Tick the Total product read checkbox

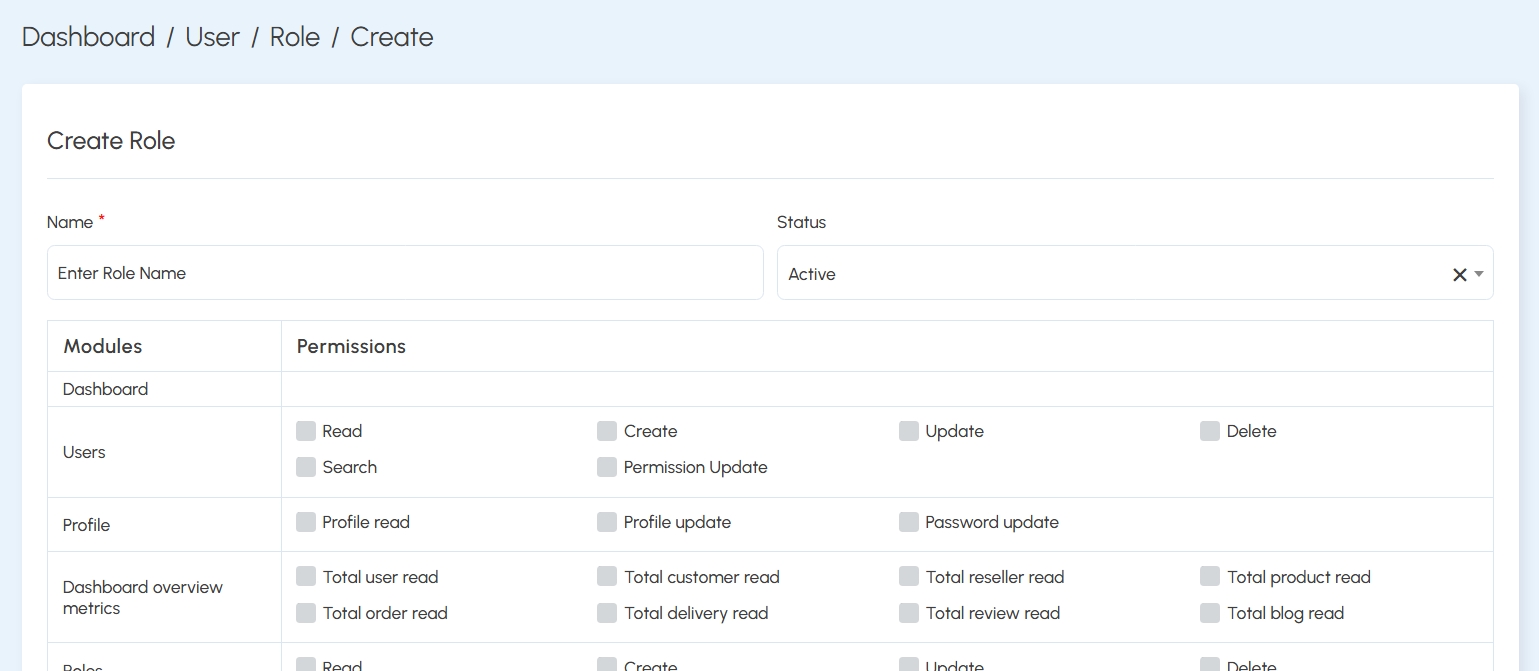[1210, 577]
